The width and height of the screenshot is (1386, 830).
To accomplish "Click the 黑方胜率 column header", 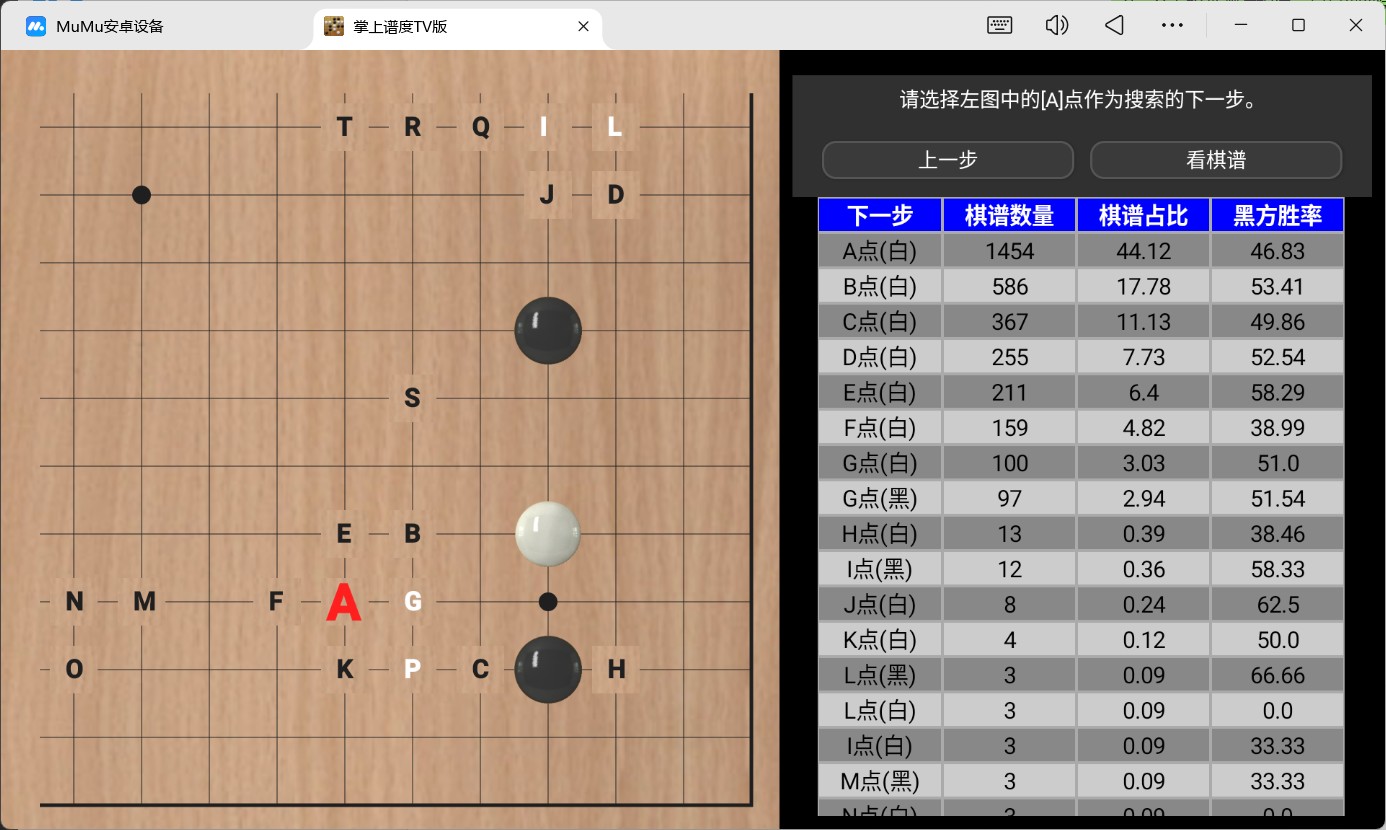I will point(1277,215).
